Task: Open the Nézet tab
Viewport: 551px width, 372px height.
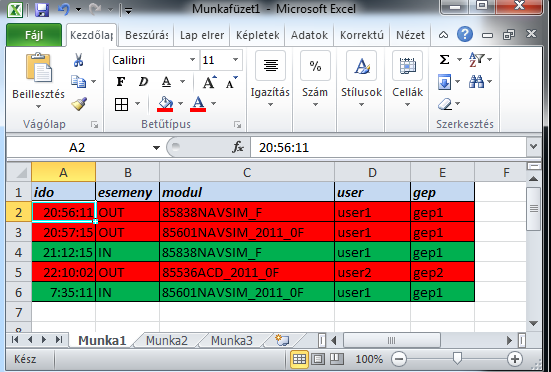Action: click(x=410, y=35)
